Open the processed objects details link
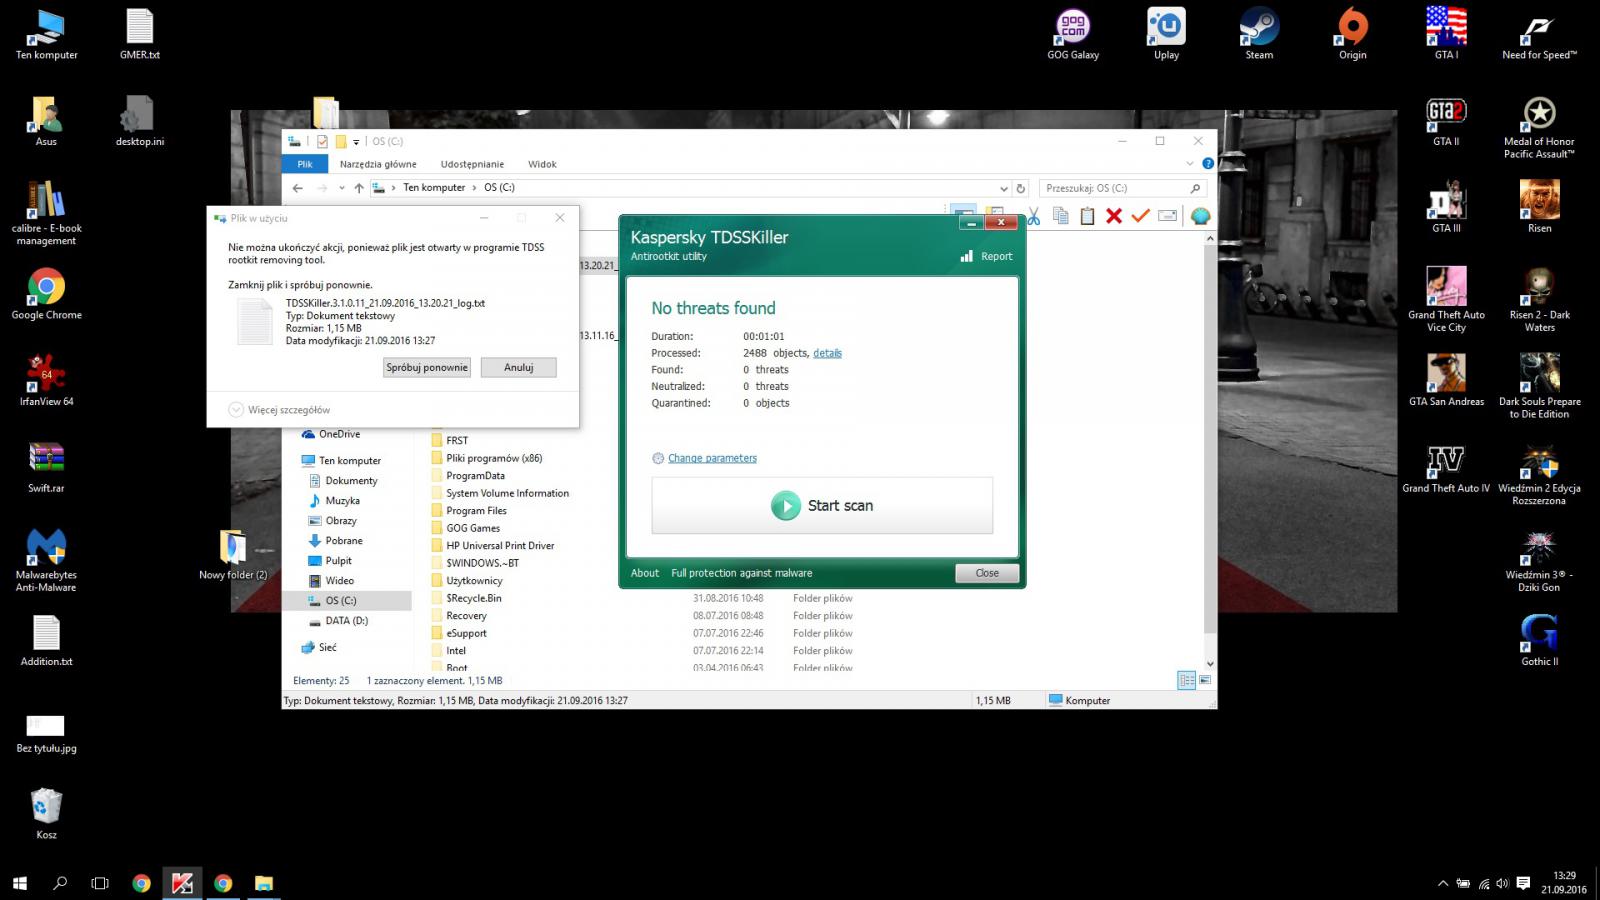 click(827, 353)
